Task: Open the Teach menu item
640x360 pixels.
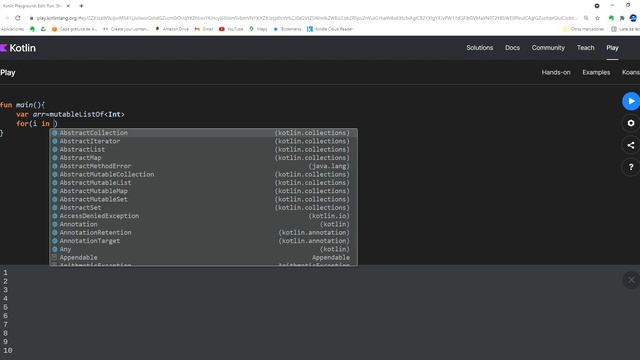Action: coord(585,48)
